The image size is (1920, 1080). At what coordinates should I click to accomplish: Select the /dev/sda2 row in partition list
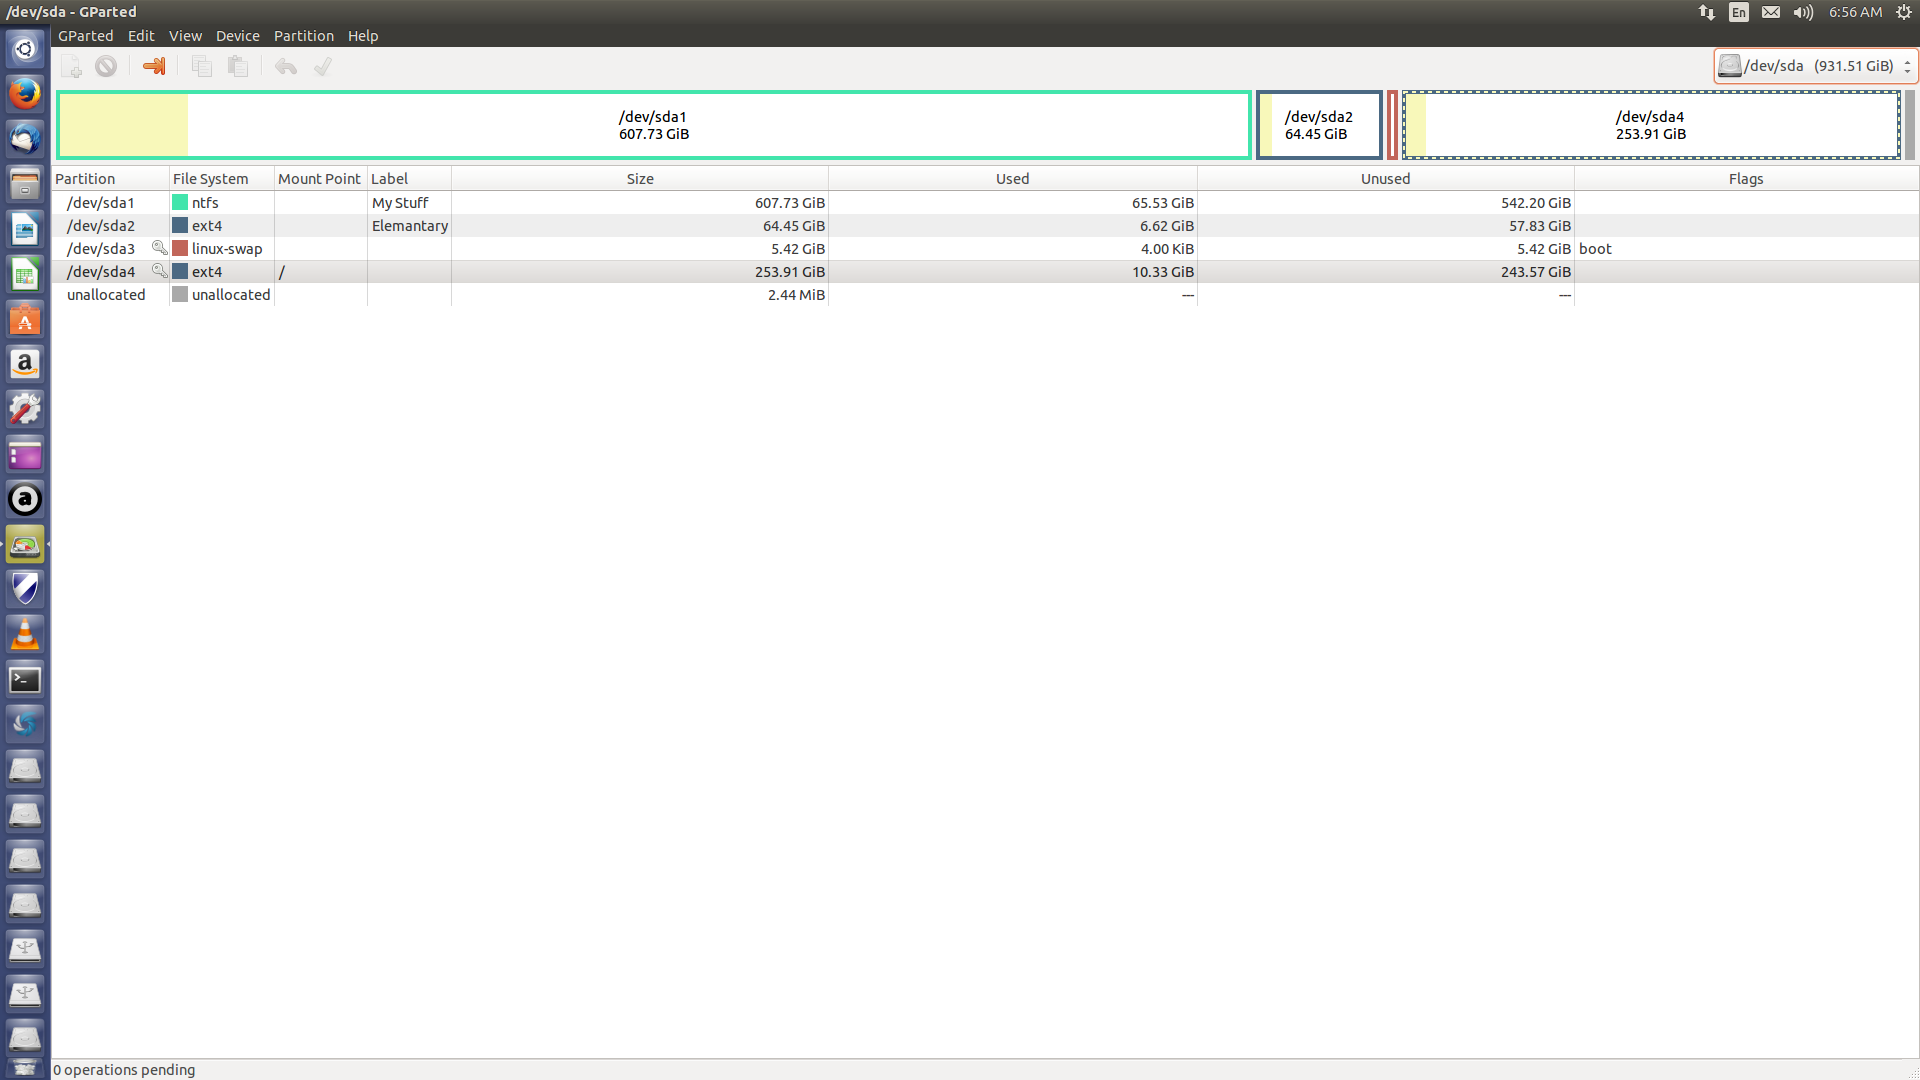[x=985, y=225]
